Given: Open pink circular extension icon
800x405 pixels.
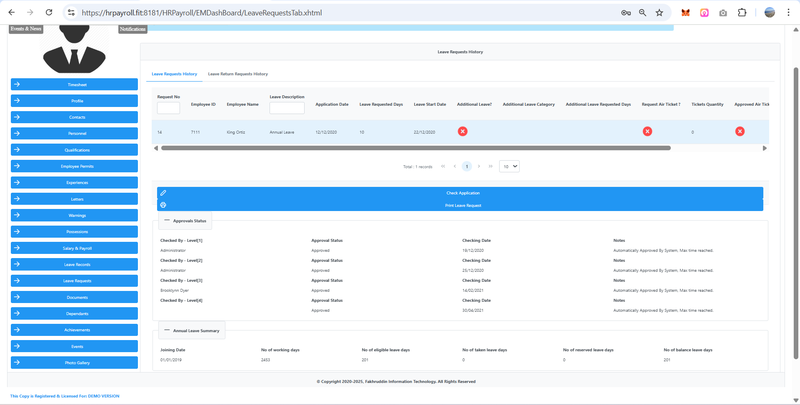Looking at the screenshot, I should click(x=704, y=13).
